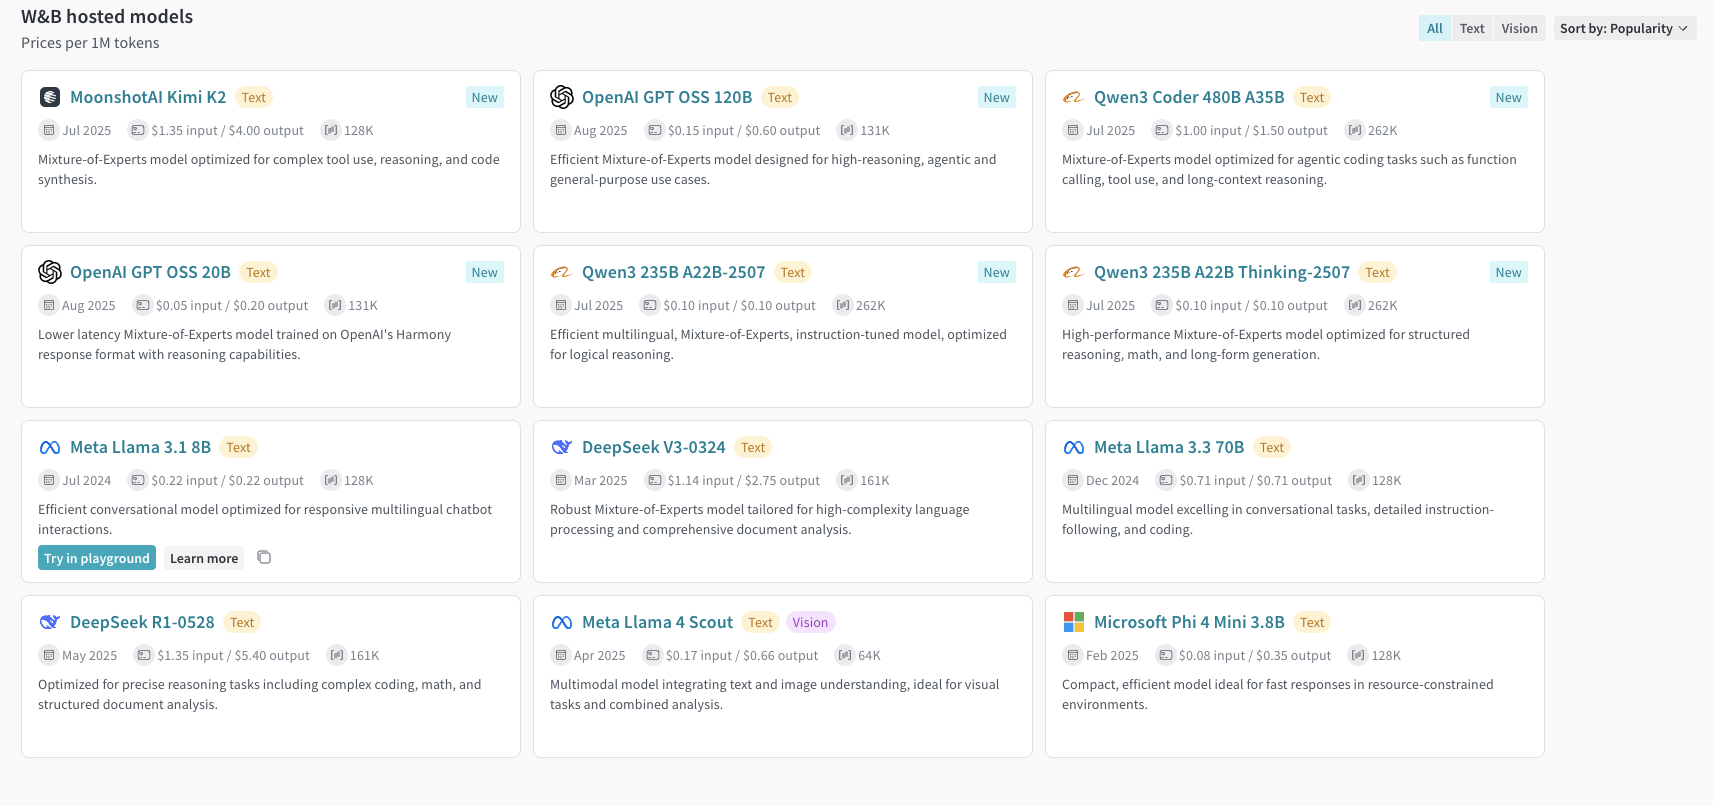Click the context window icon next to 128K on Kimi K2
The image size is (1713, 806).
330,130
